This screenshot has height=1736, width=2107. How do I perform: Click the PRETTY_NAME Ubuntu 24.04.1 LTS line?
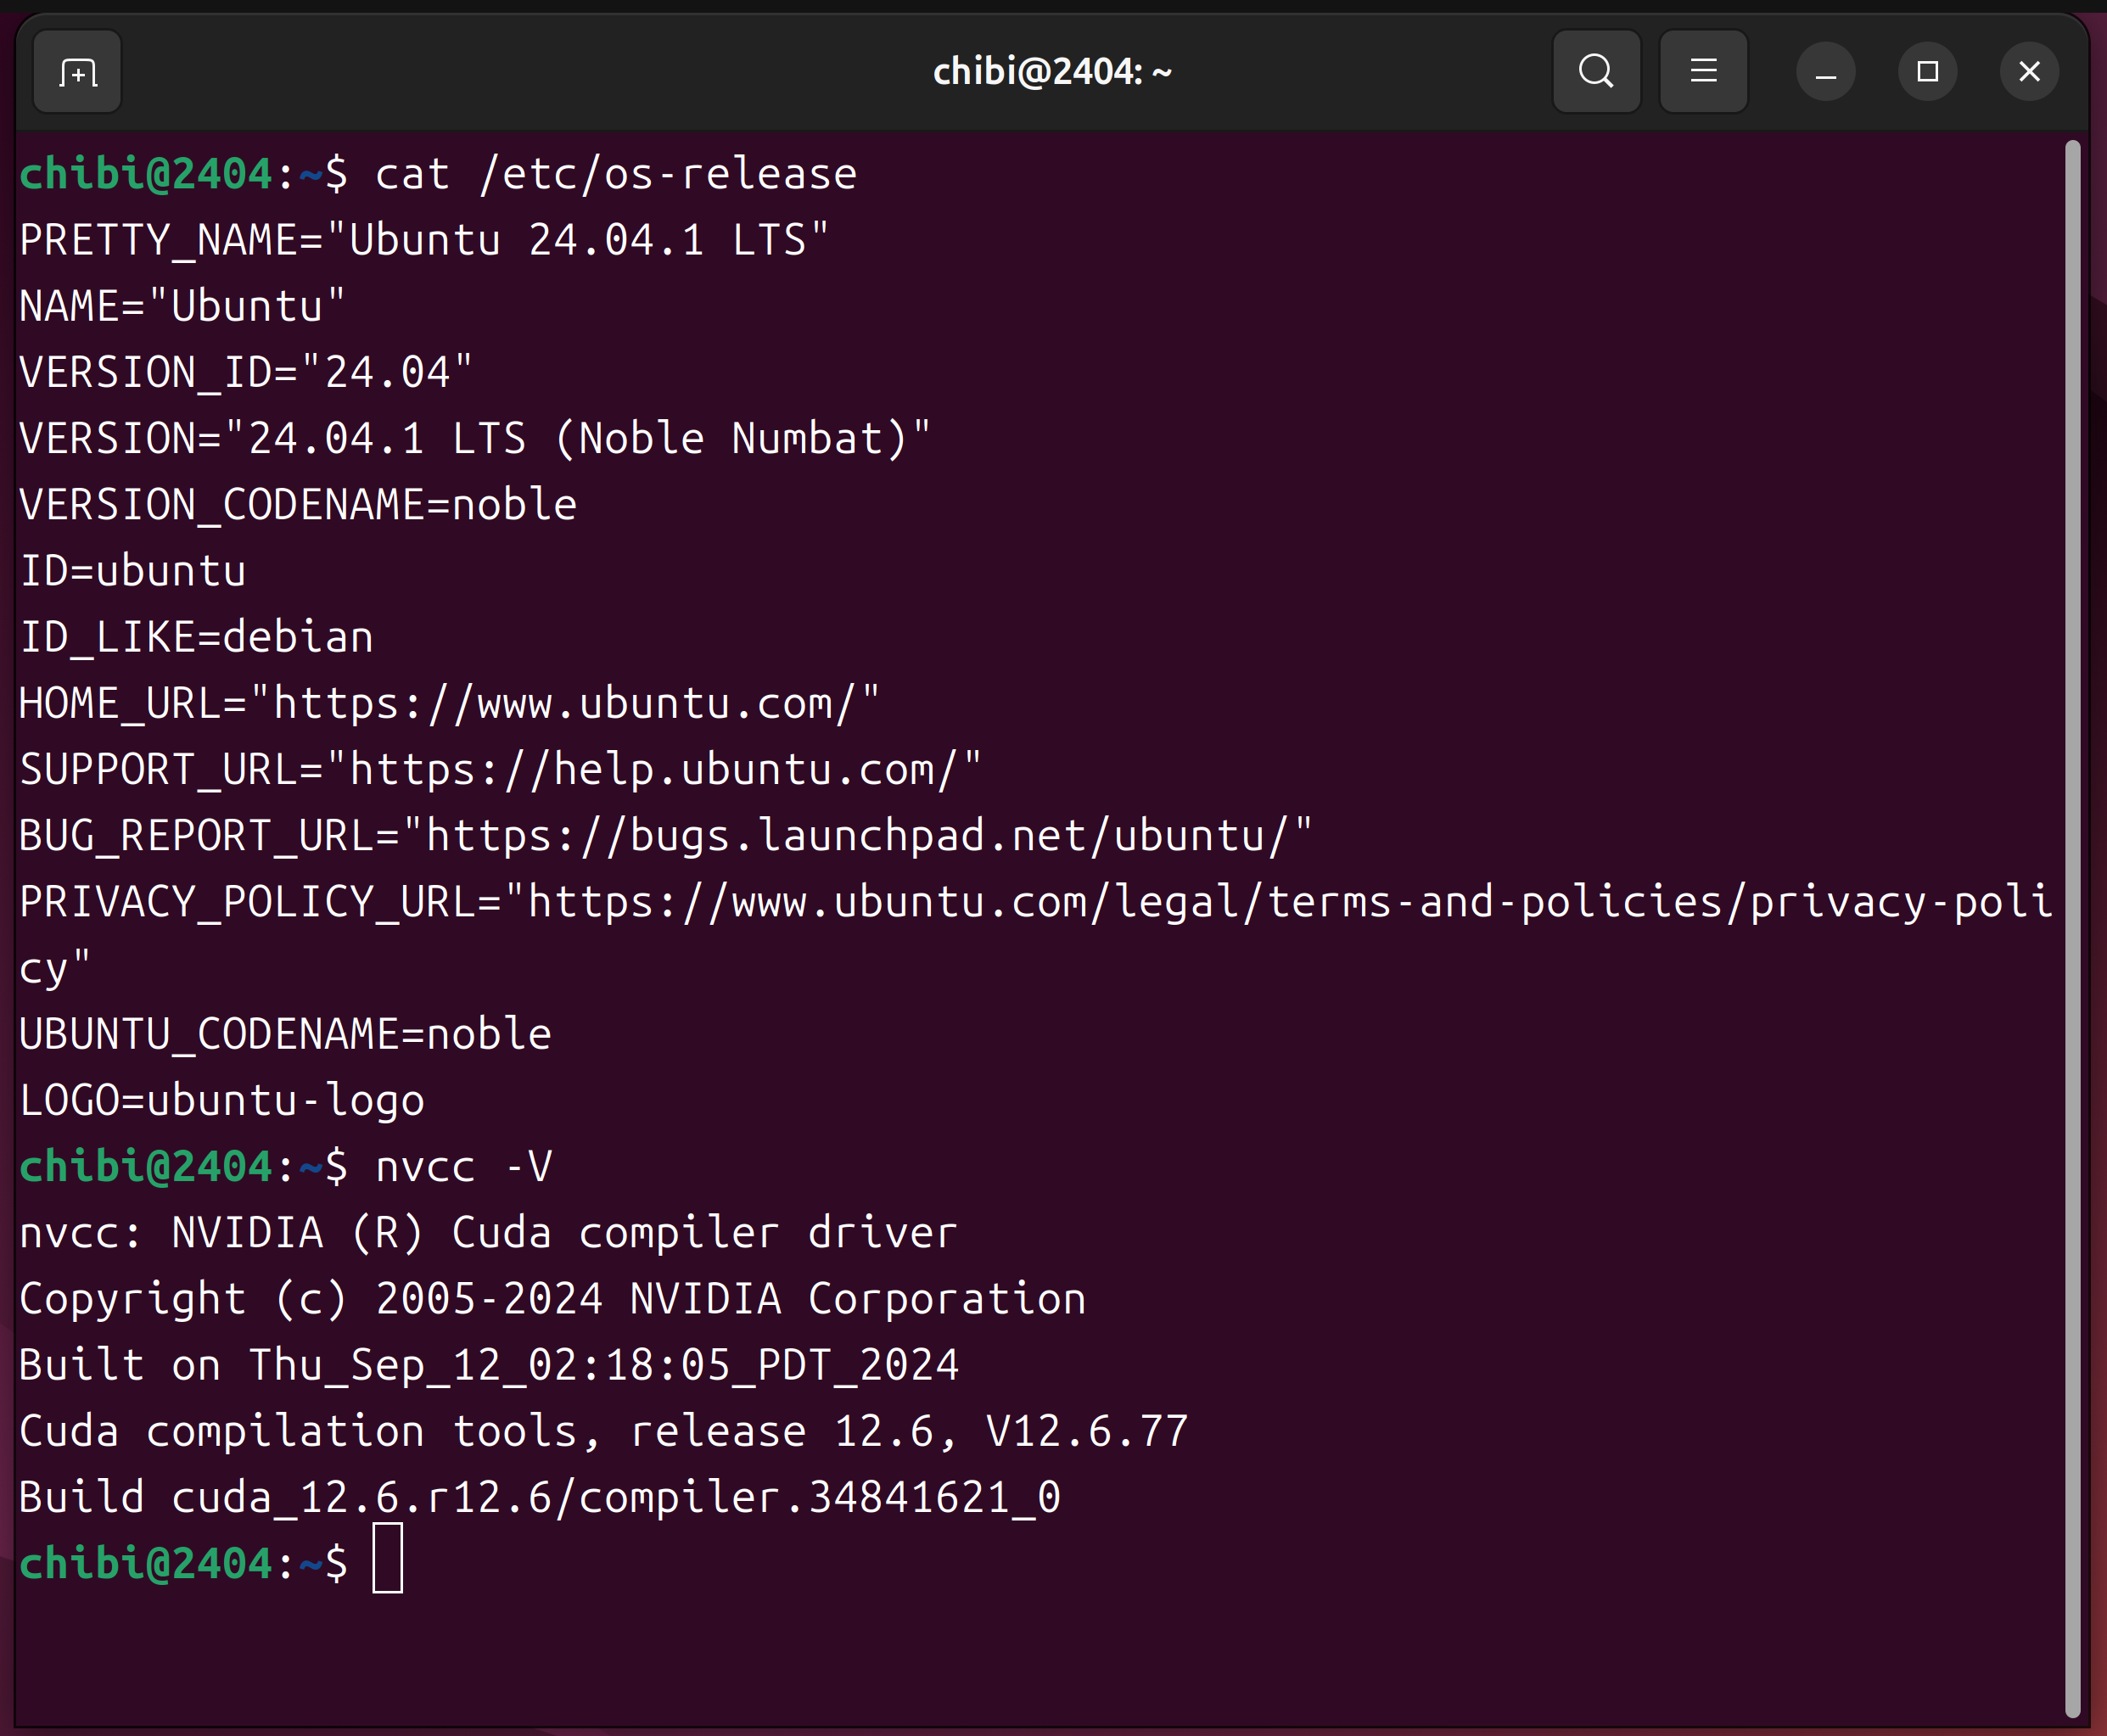tap(424, 241)
